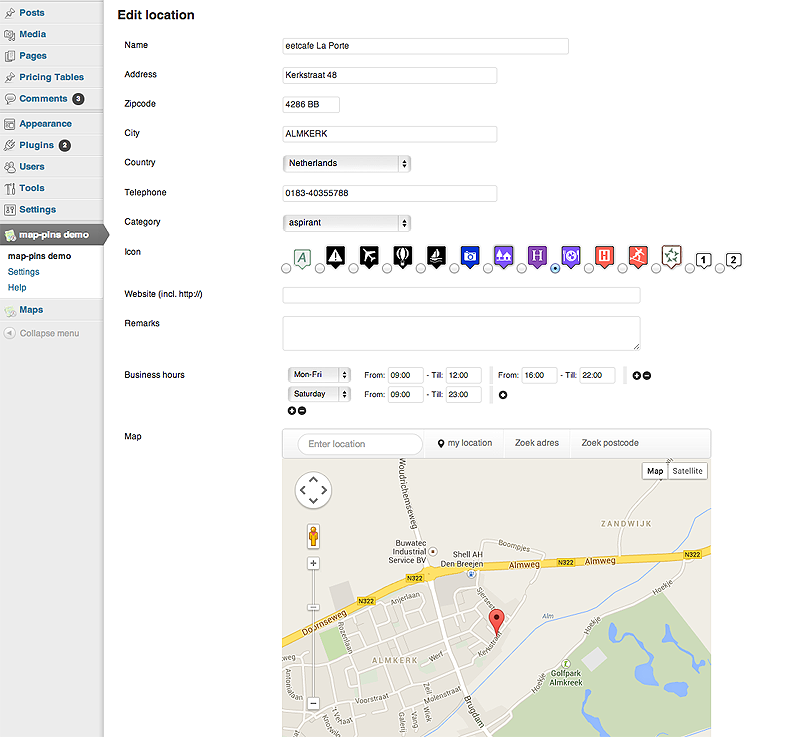Click the Plugins icon in sidebar
The height and width of the screenshot is (737, 800).
click(10, 146)
